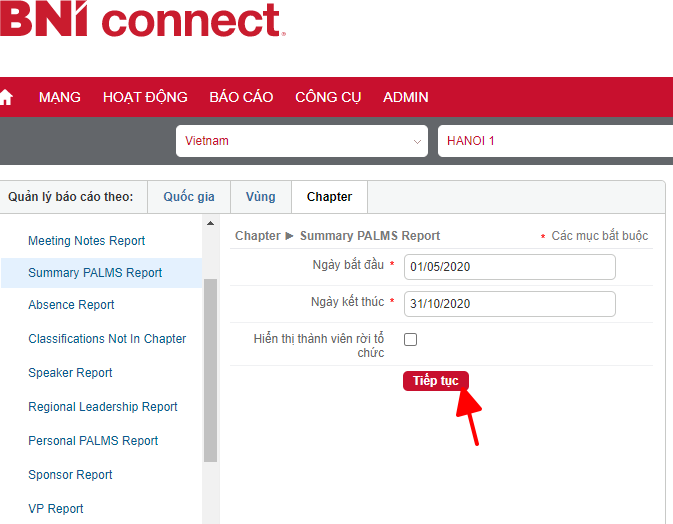Image resolution: width=673 pixels, height=524 pixels.
Task: Open Regional Leadership Report
Action: click(103, 406)
